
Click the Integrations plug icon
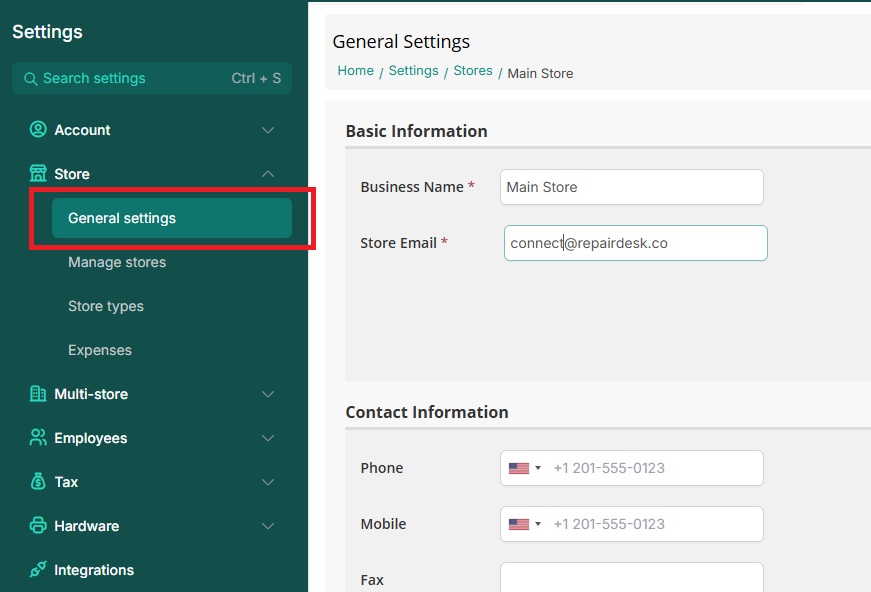point(38,570)
